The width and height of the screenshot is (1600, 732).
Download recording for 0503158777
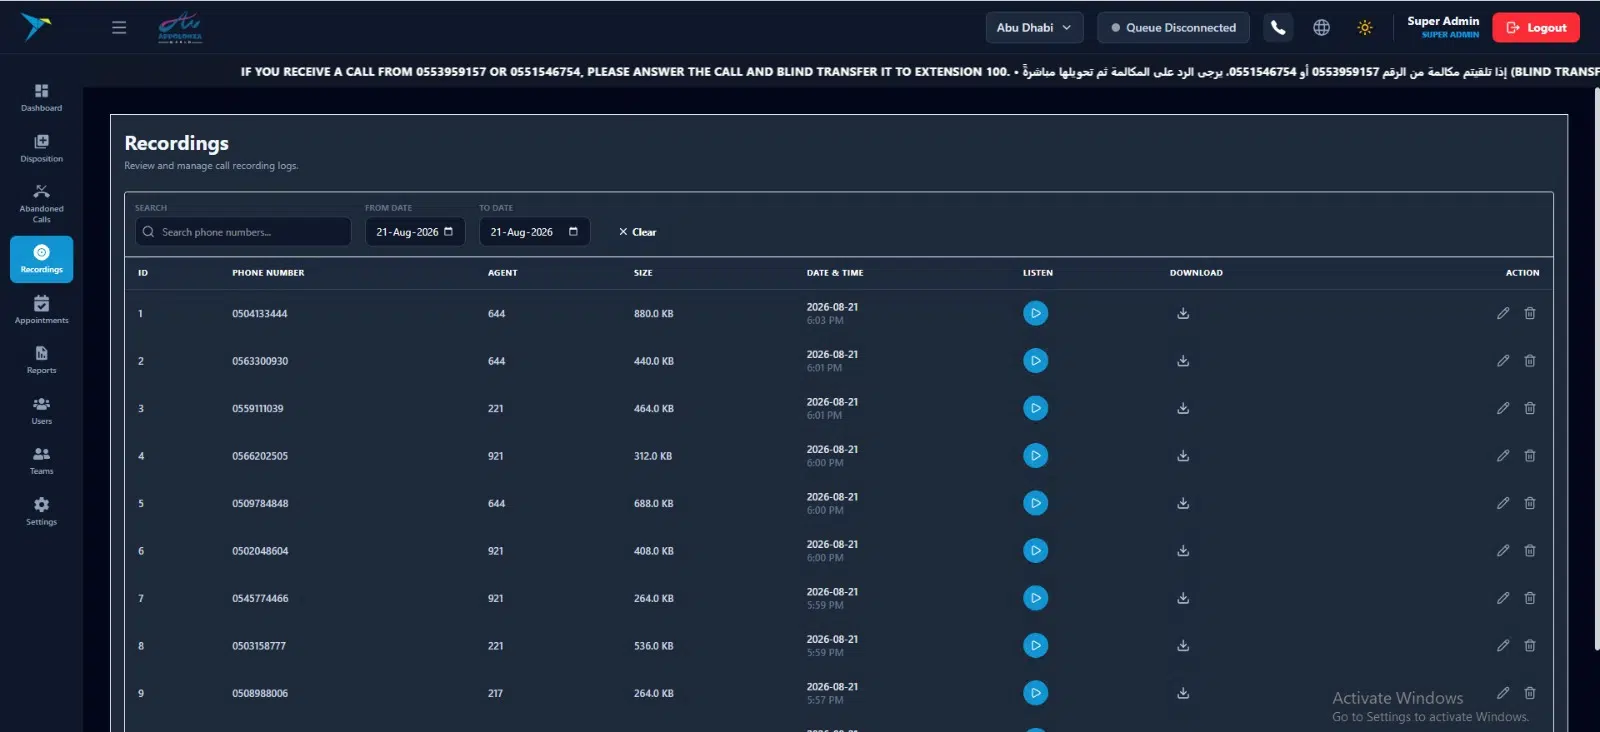(1183, 645)
